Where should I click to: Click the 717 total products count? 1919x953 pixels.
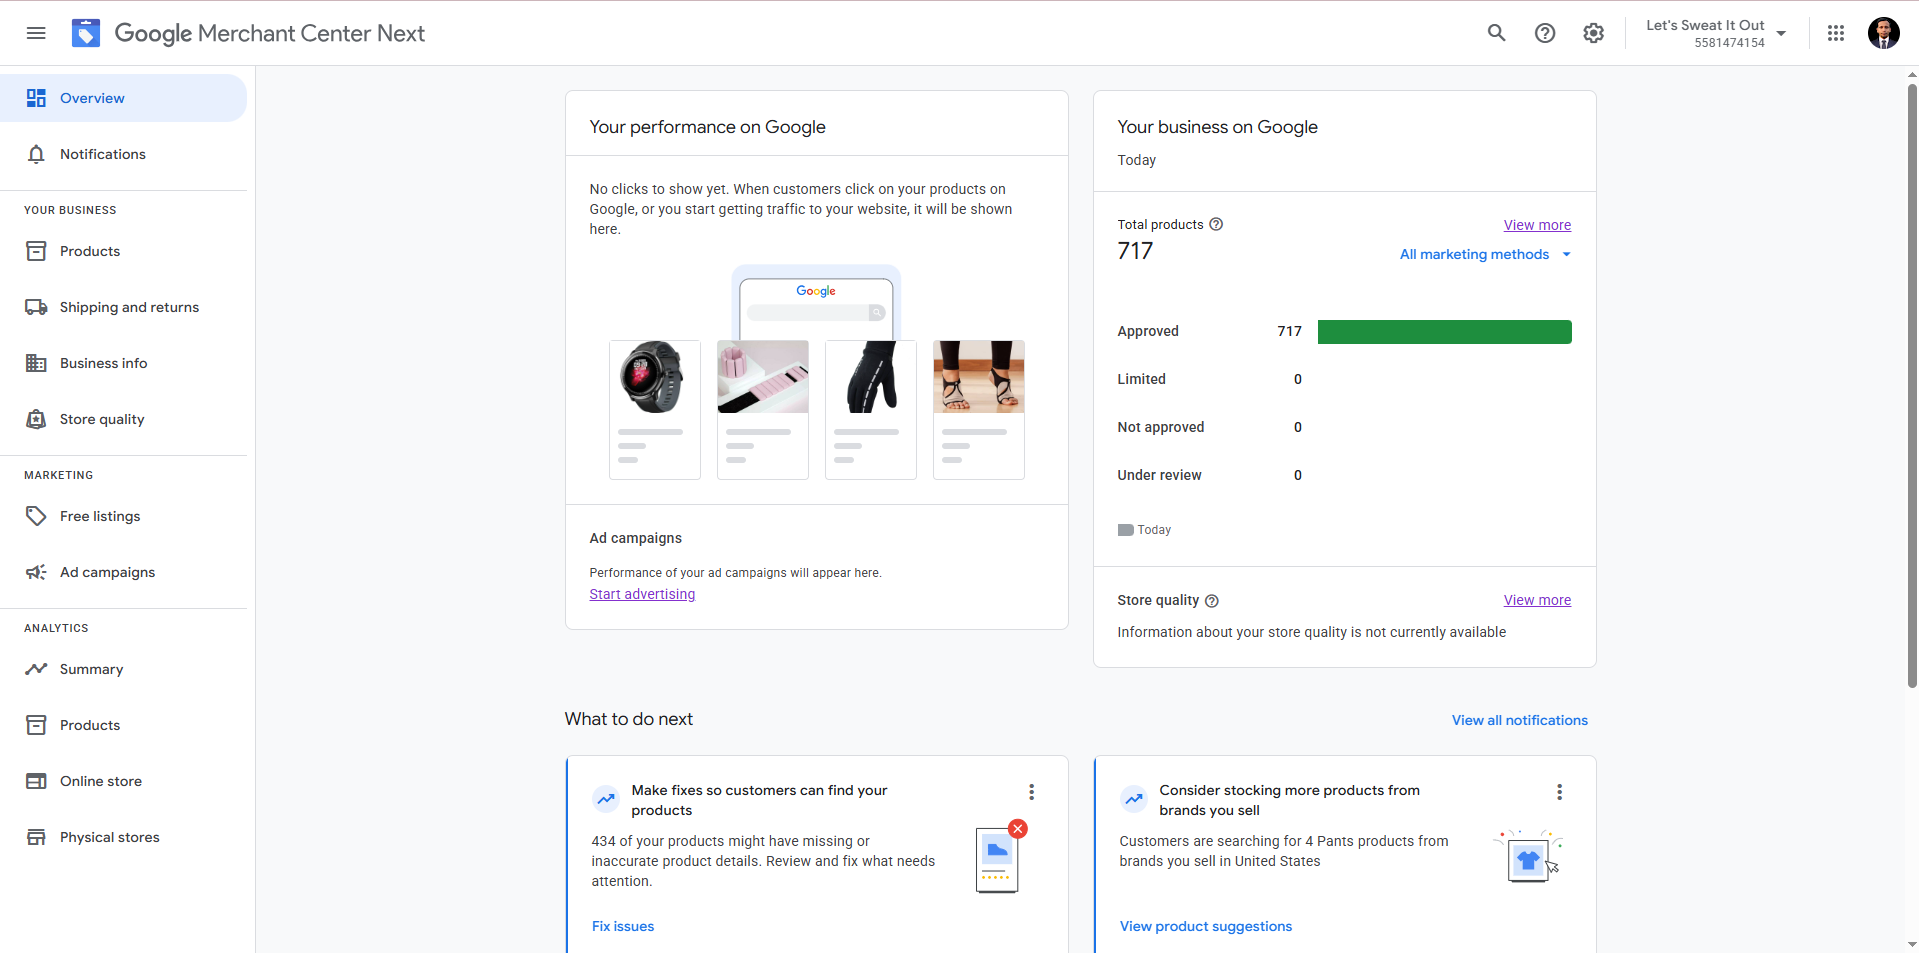pos(1135,251)
